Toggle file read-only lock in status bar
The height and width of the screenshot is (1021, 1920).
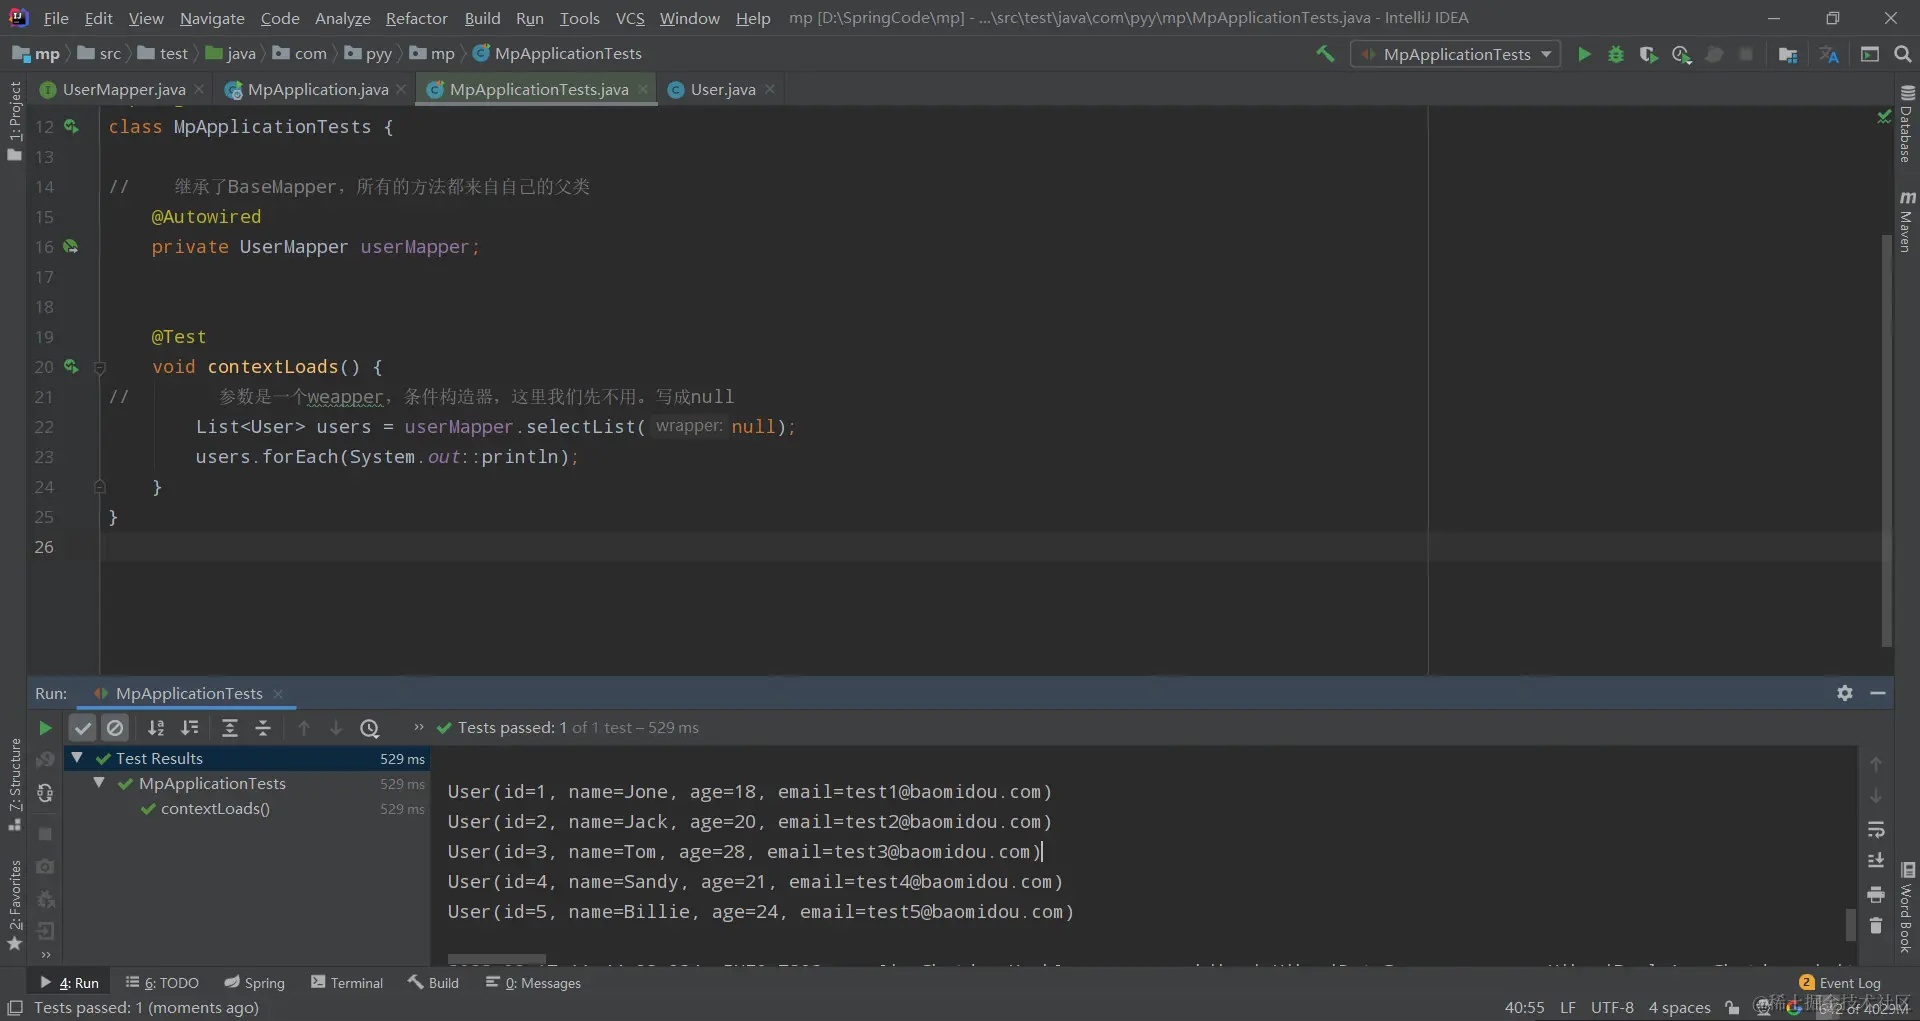click(x=1732, y=1008)
